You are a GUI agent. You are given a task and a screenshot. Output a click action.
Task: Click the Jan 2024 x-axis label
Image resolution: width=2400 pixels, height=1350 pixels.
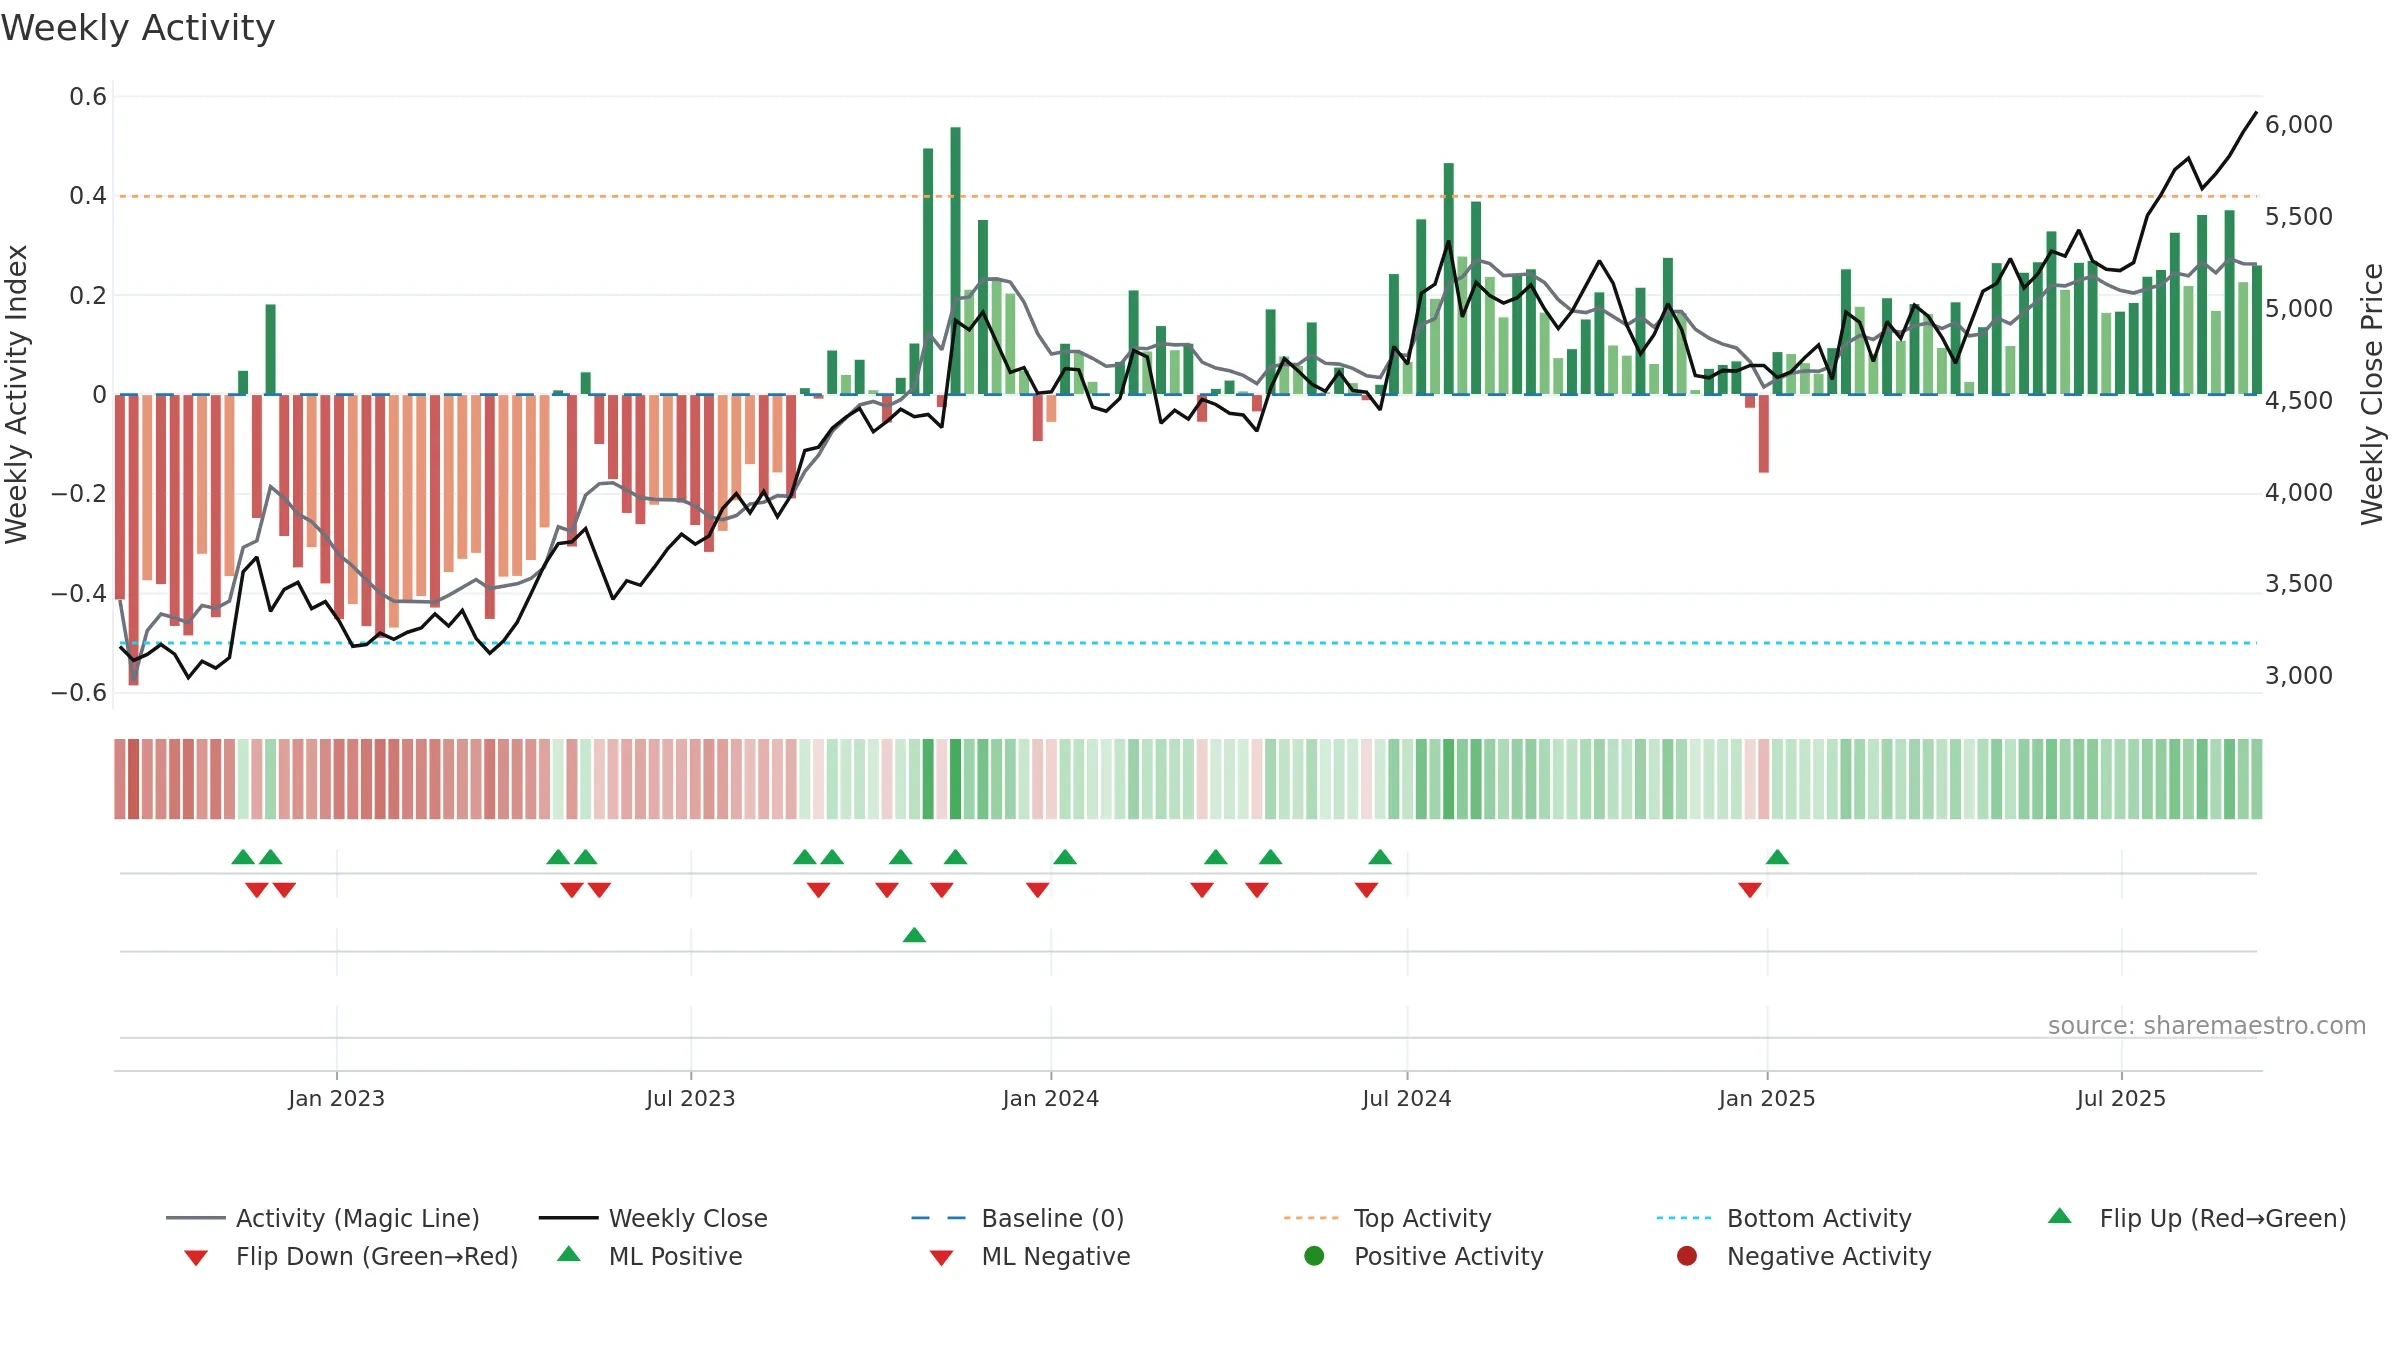(x=1050, y=1098)
